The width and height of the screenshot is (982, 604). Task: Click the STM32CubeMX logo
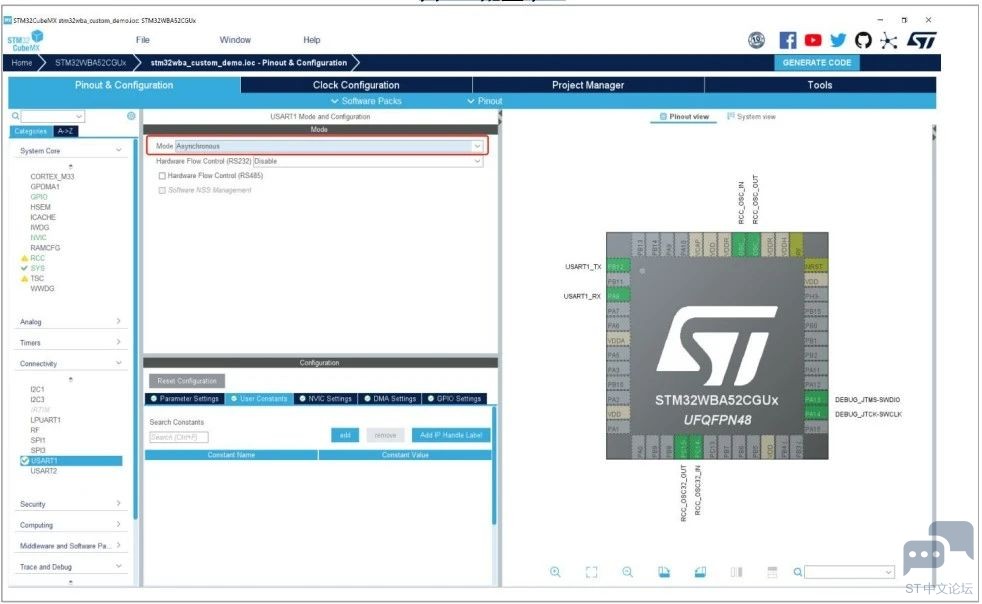(x=25, y=41)
